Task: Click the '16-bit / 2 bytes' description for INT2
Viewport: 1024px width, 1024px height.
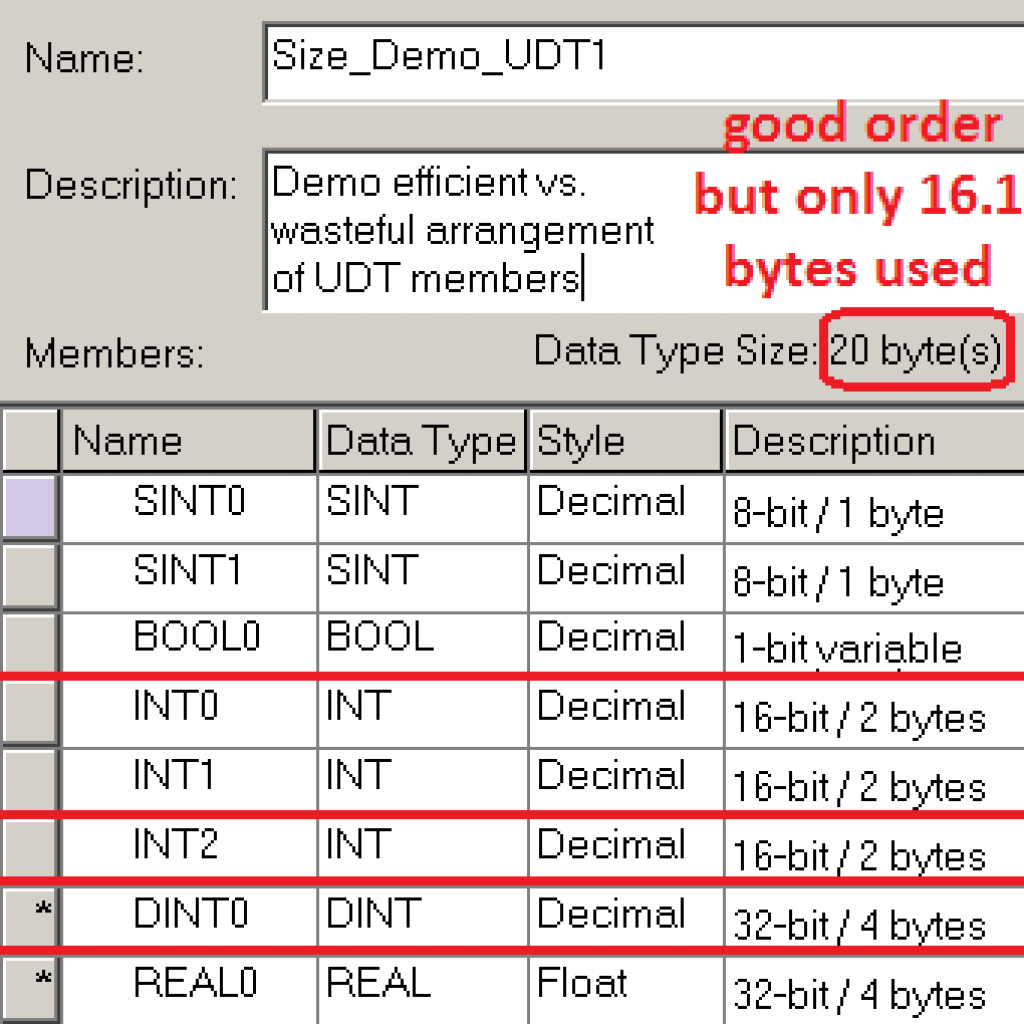Action: pos(875,848)
